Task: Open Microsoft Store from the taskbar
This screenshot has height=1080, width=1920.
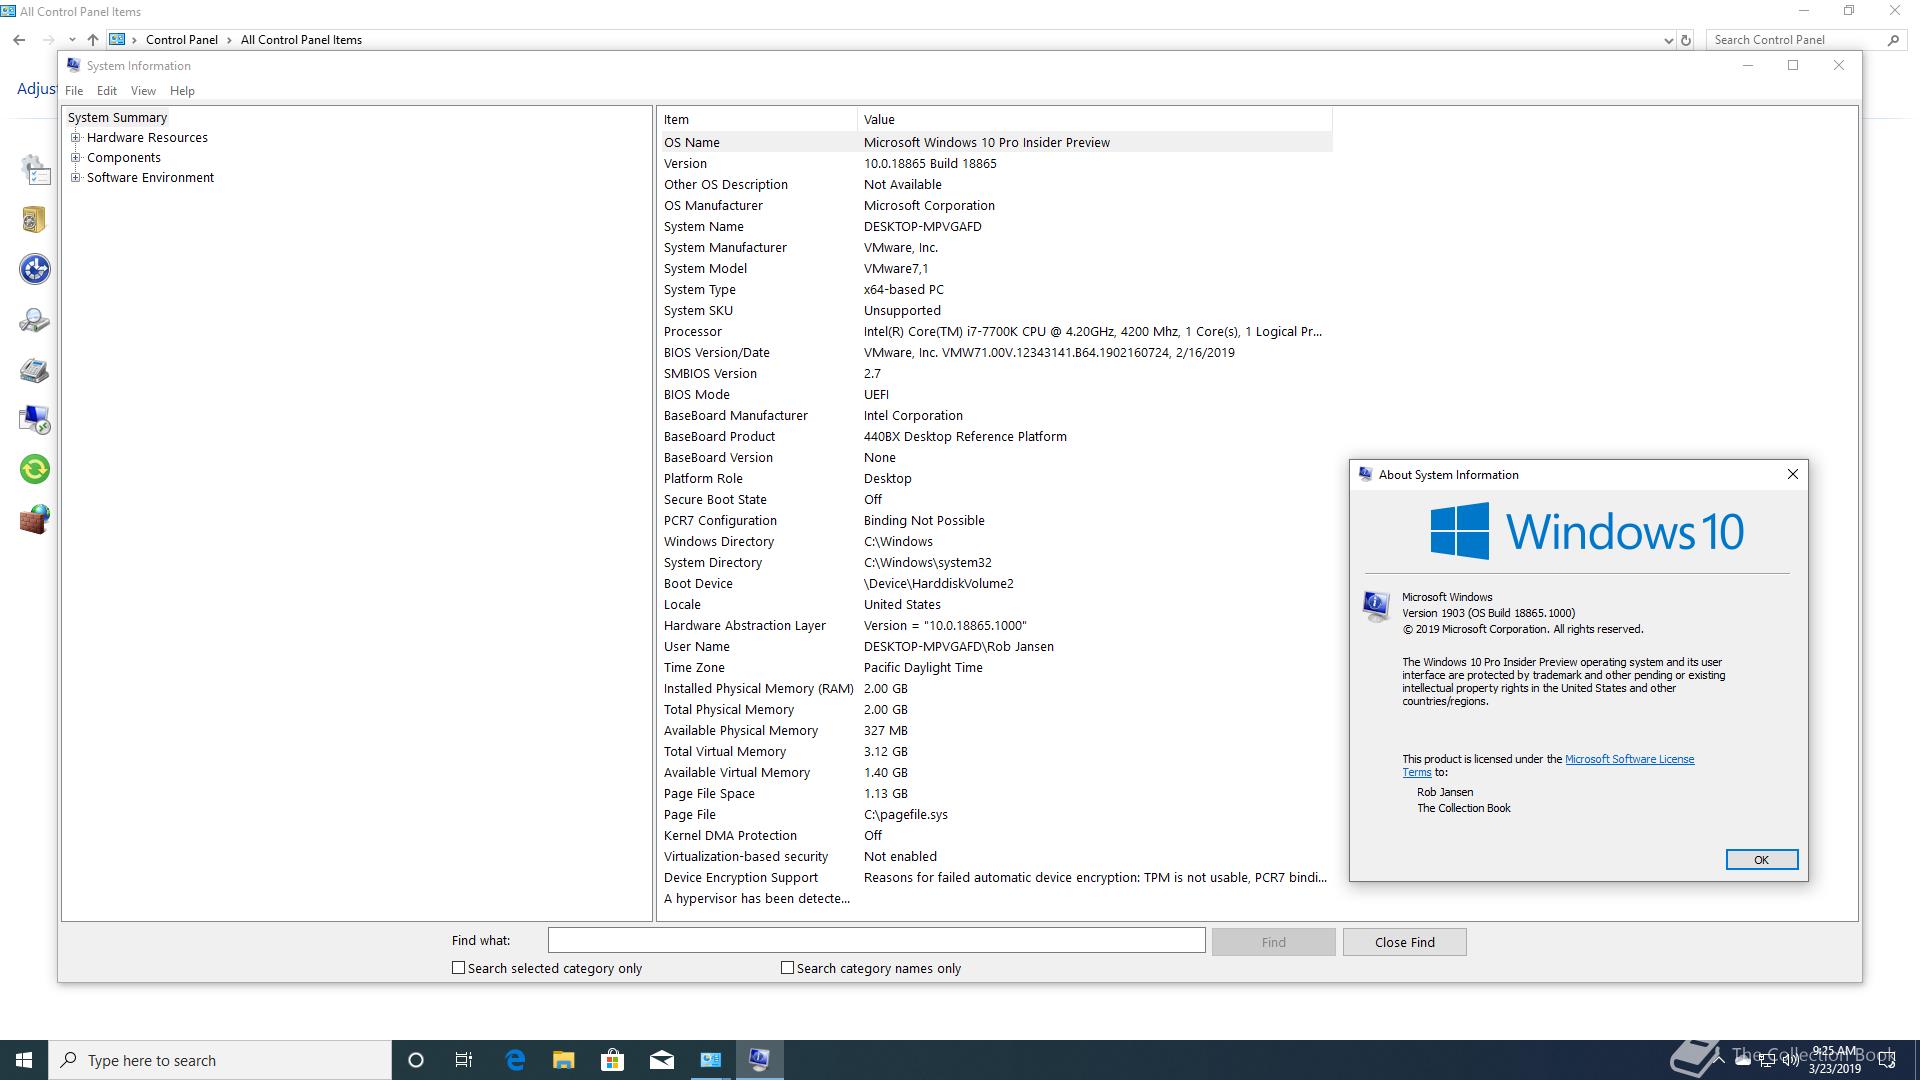Action: click(612, 1060)
